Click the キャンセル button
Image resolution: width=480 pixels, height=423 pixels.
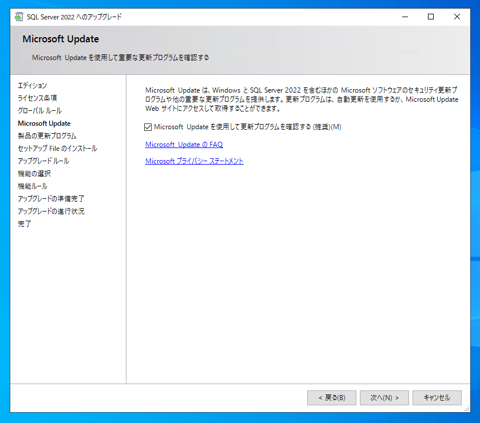click(x=437, y=398)
